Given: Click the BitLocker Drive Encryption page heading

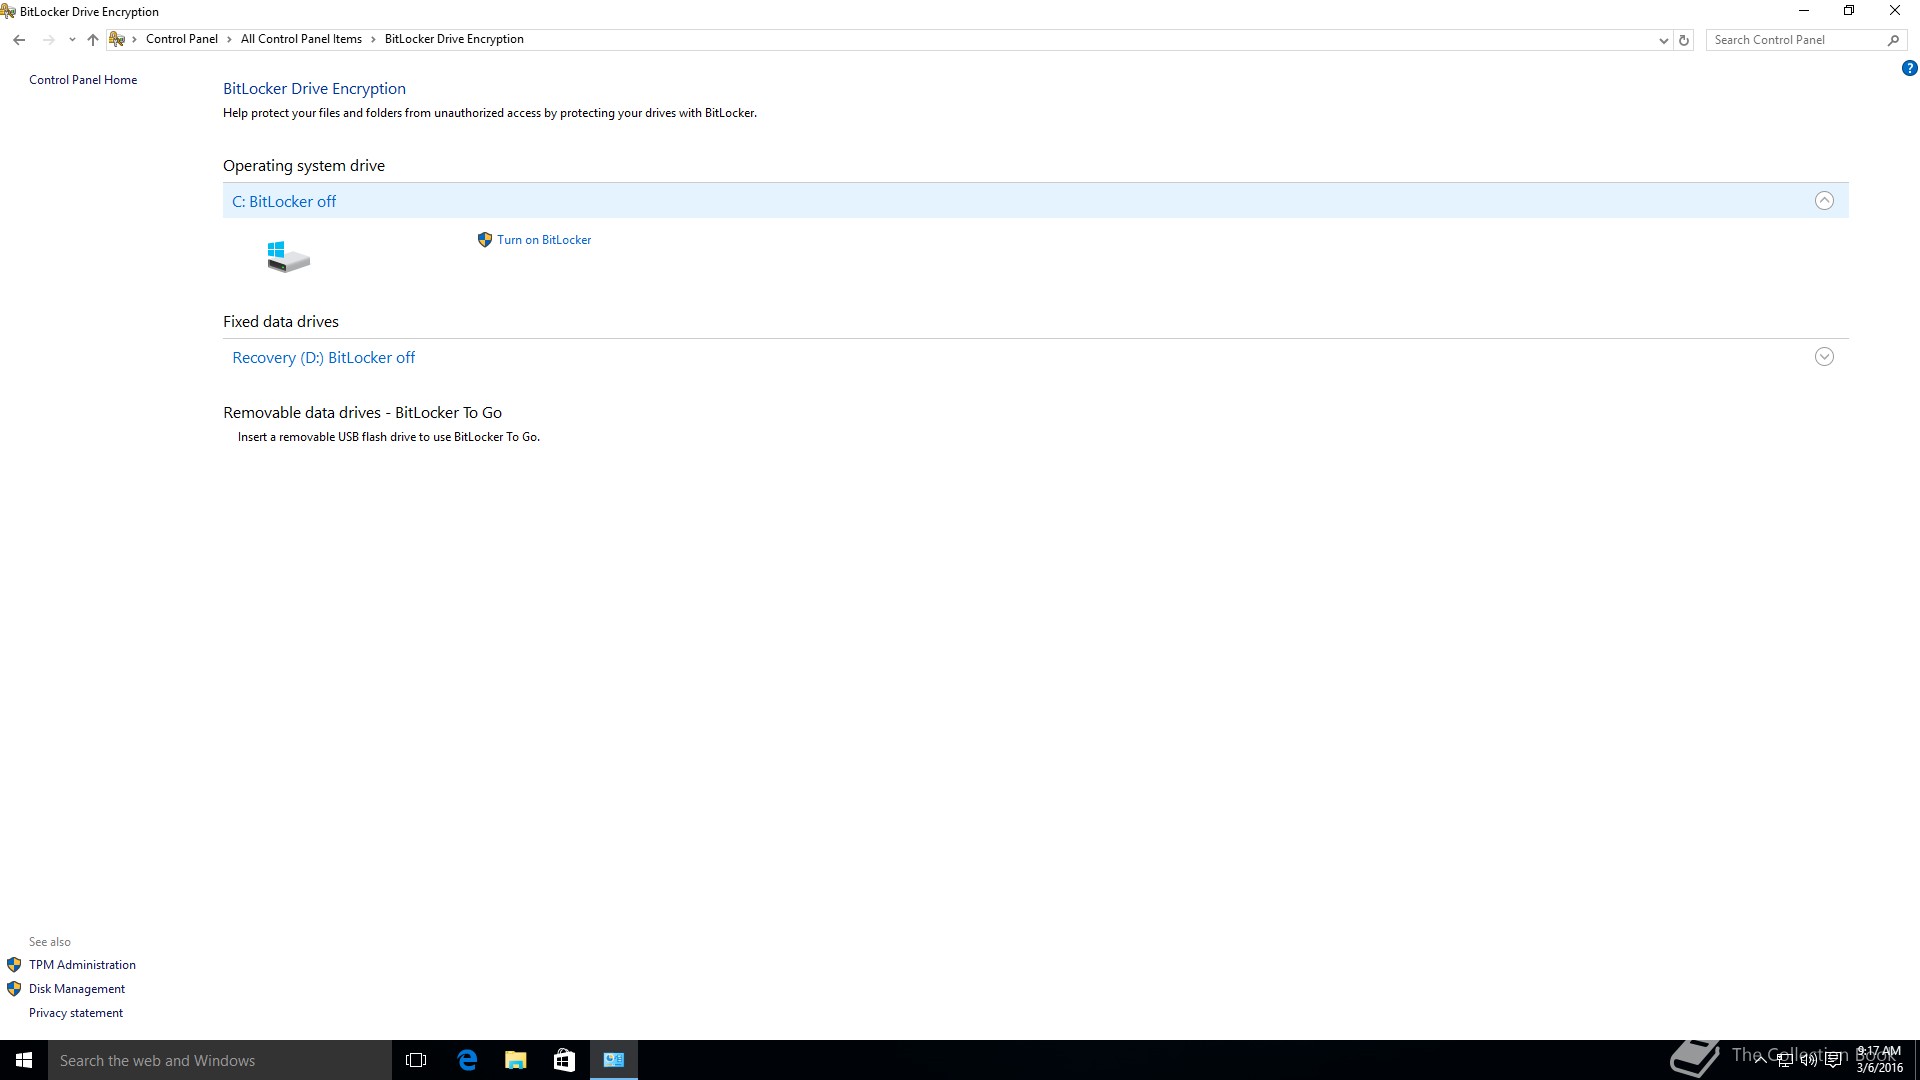Looking at the screenshot, I should tap(314, 89).
